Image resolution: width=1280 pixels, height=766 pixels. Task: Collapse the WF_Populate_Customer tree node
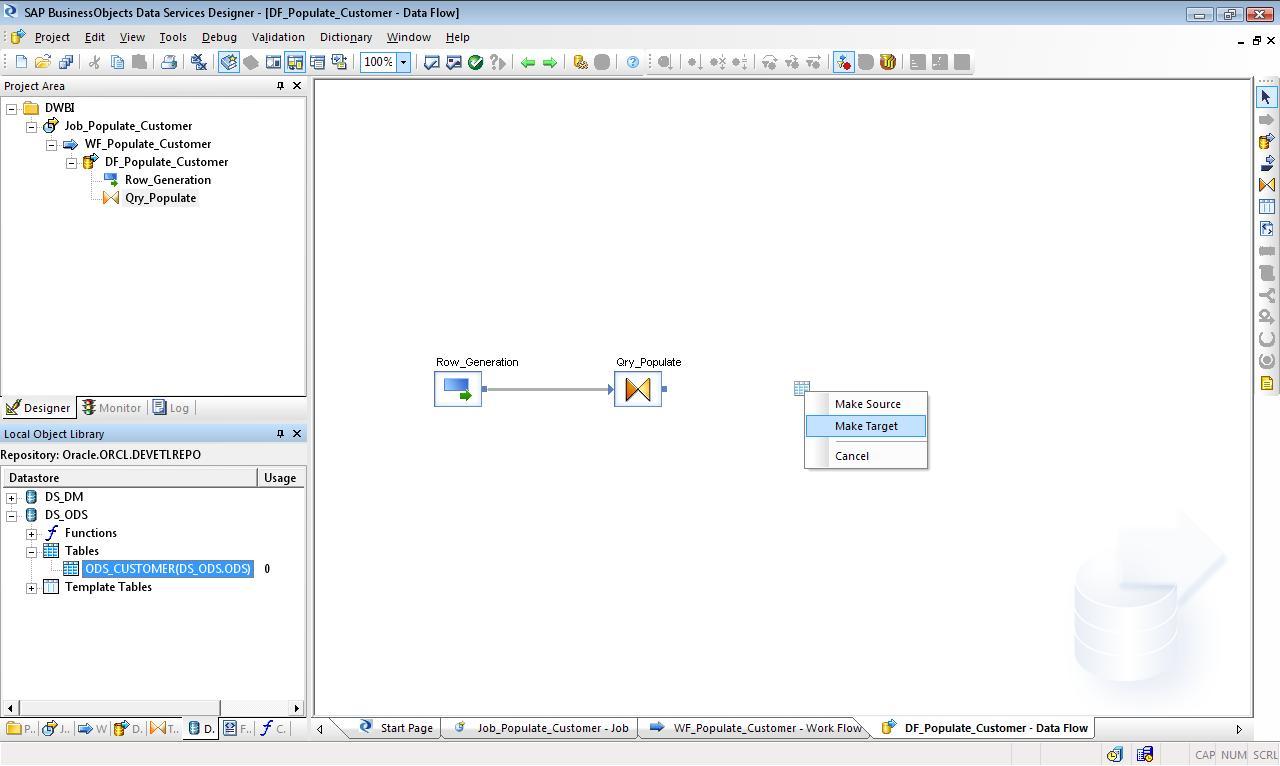click(52, 144)
